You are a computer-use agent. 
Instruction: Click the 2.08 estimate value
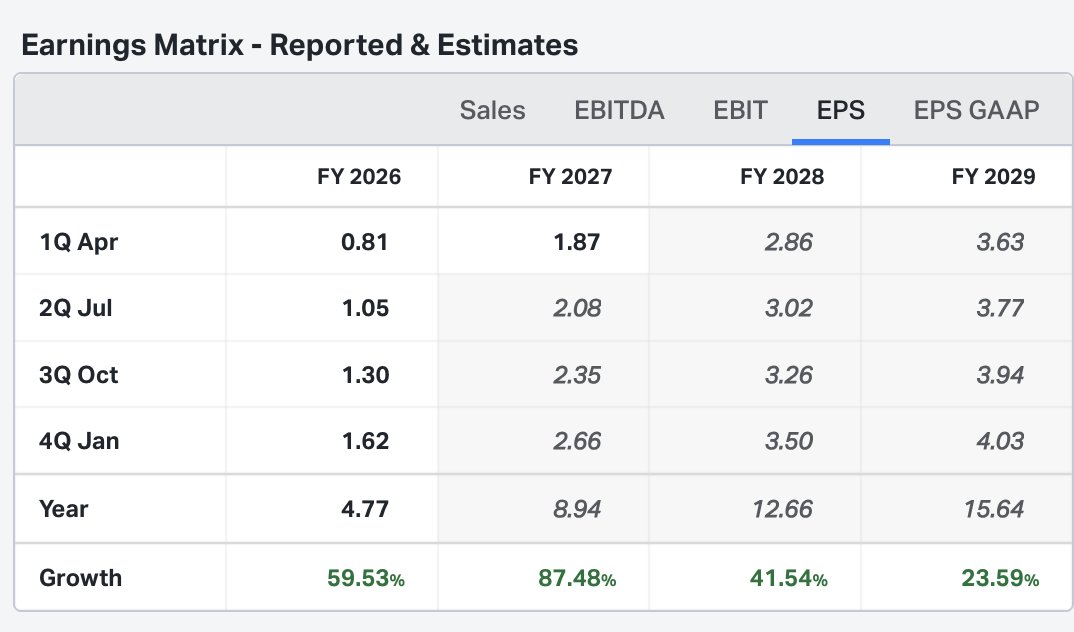click(x=577, y=308)
